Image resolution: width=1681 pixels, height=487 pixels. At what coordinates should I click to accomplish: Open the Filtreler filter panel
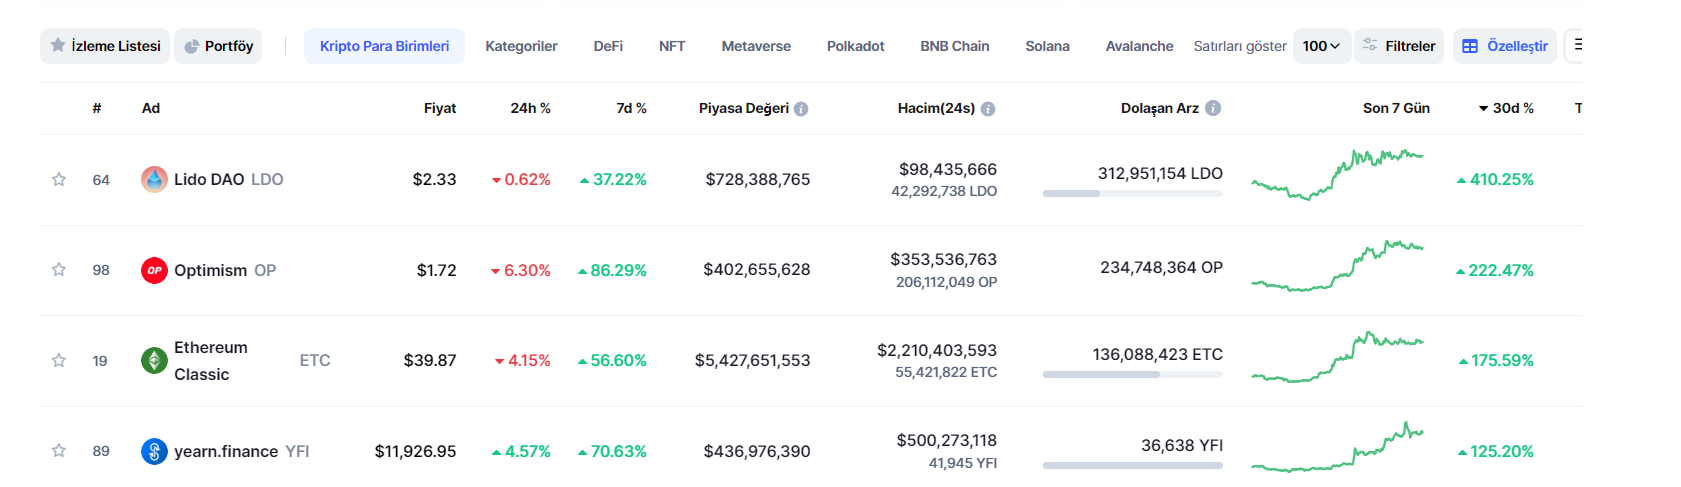tap(1398, 46)
